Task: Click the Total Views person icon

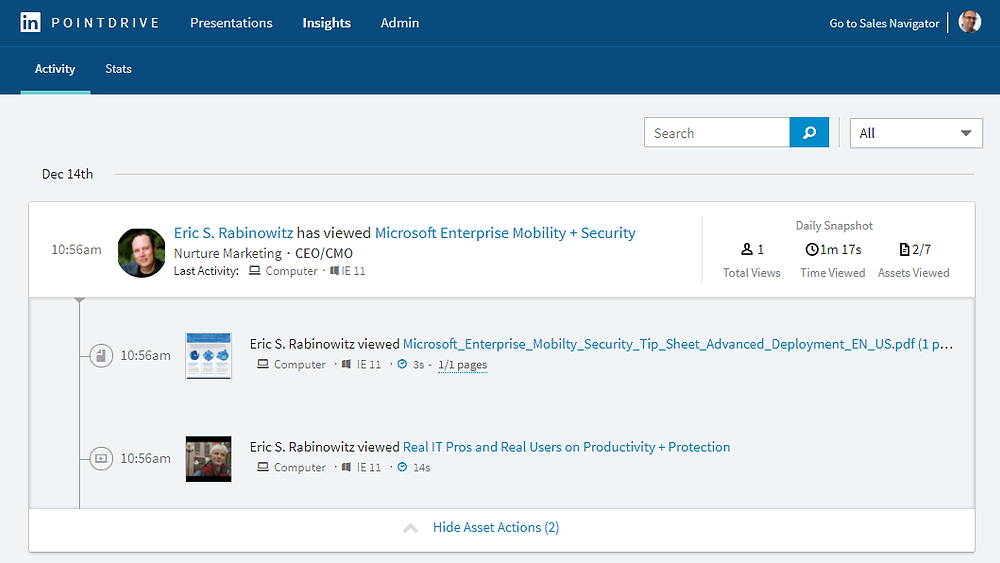Action: (x=747, y=249)
